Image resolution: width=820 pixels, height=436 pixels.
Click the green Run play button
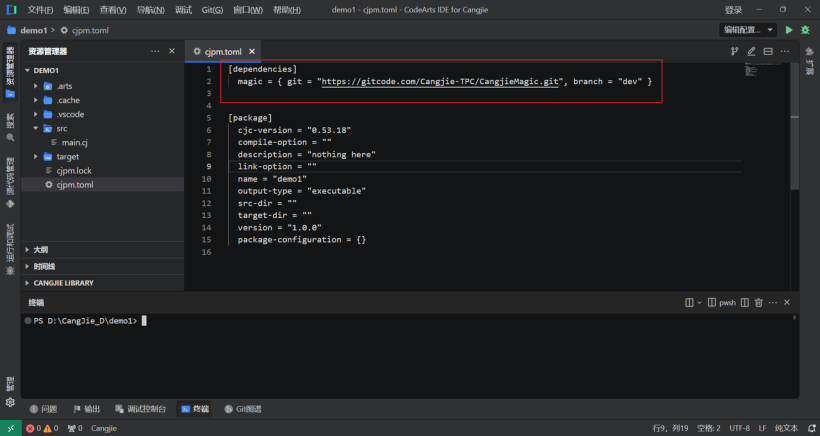[789, 30]
